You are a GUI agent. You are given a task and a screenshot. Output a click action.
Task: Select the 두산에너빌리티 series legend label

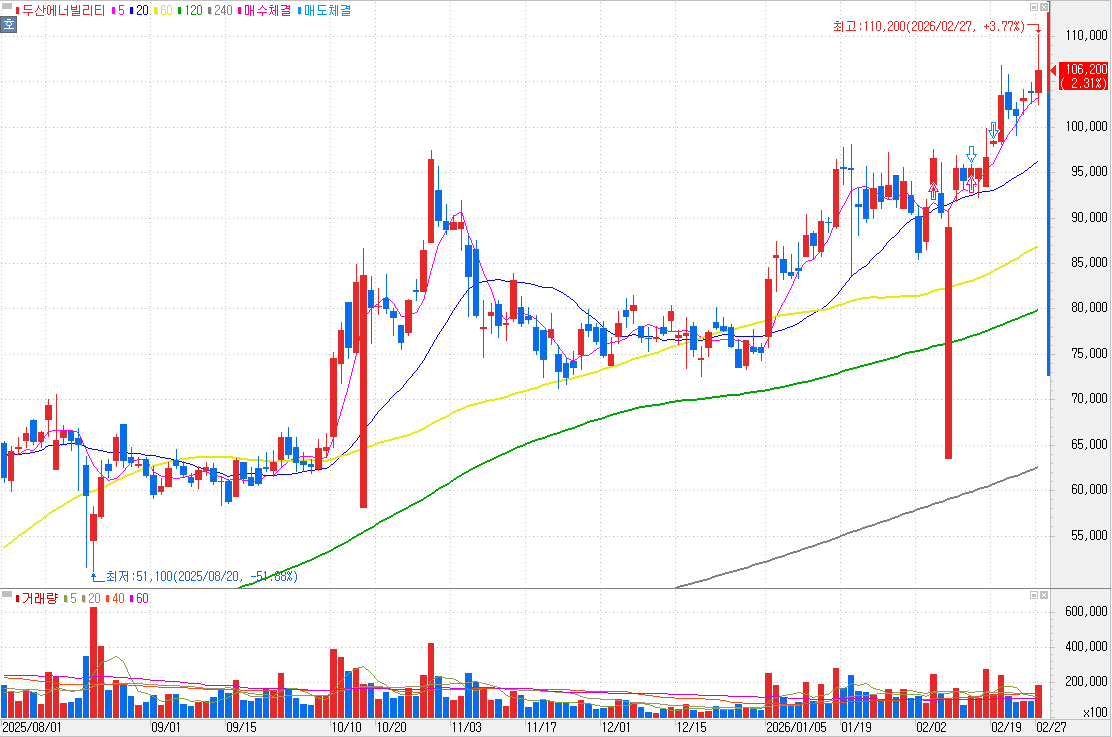(62, 10)
